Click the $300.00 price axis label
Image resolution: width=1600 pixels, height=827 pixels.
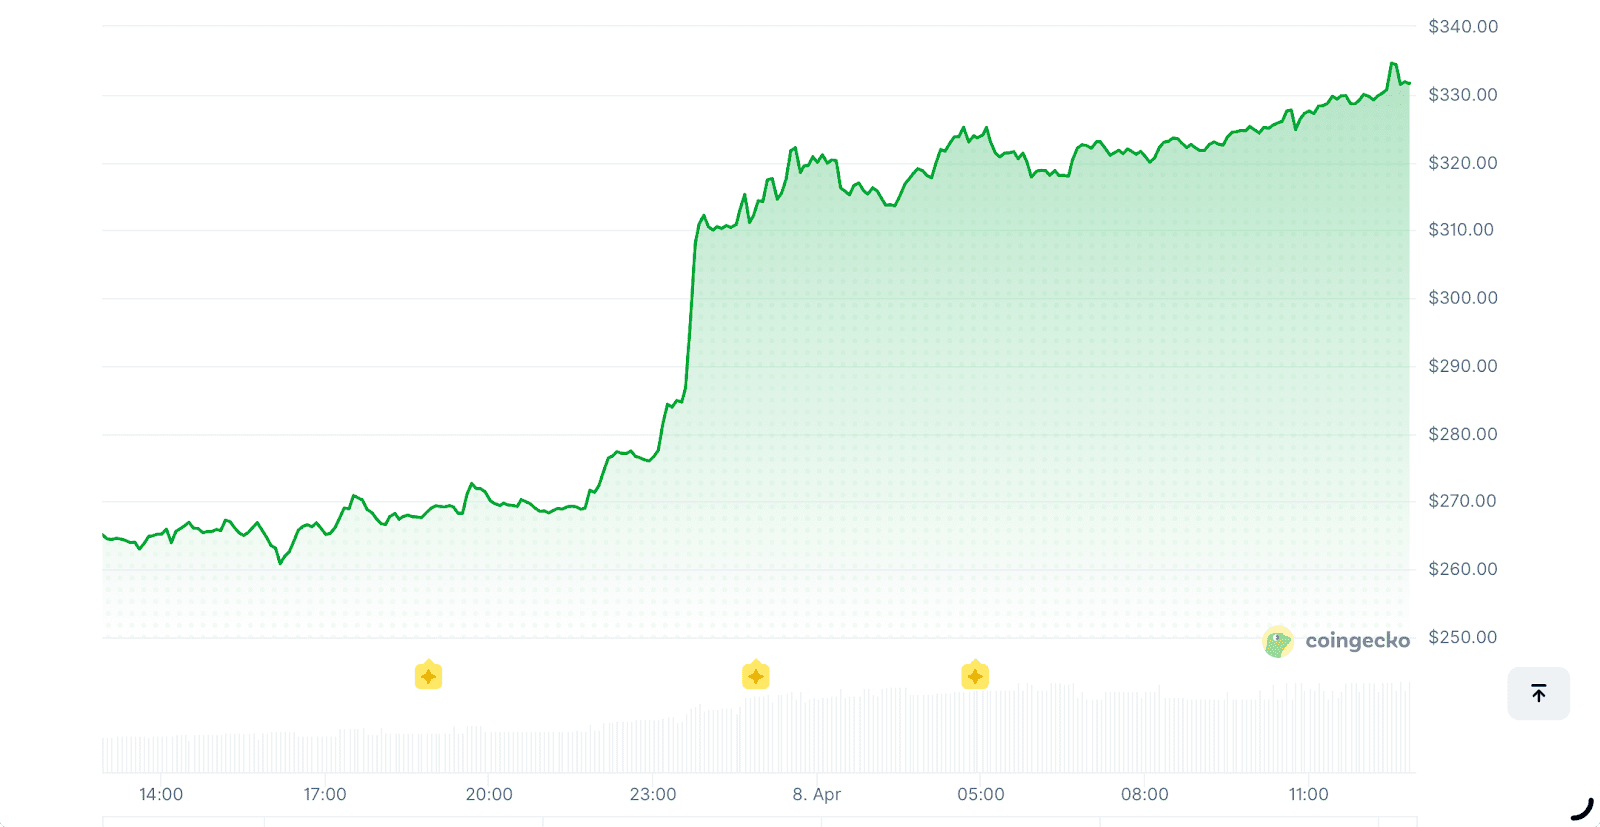tap(1463, 298)
